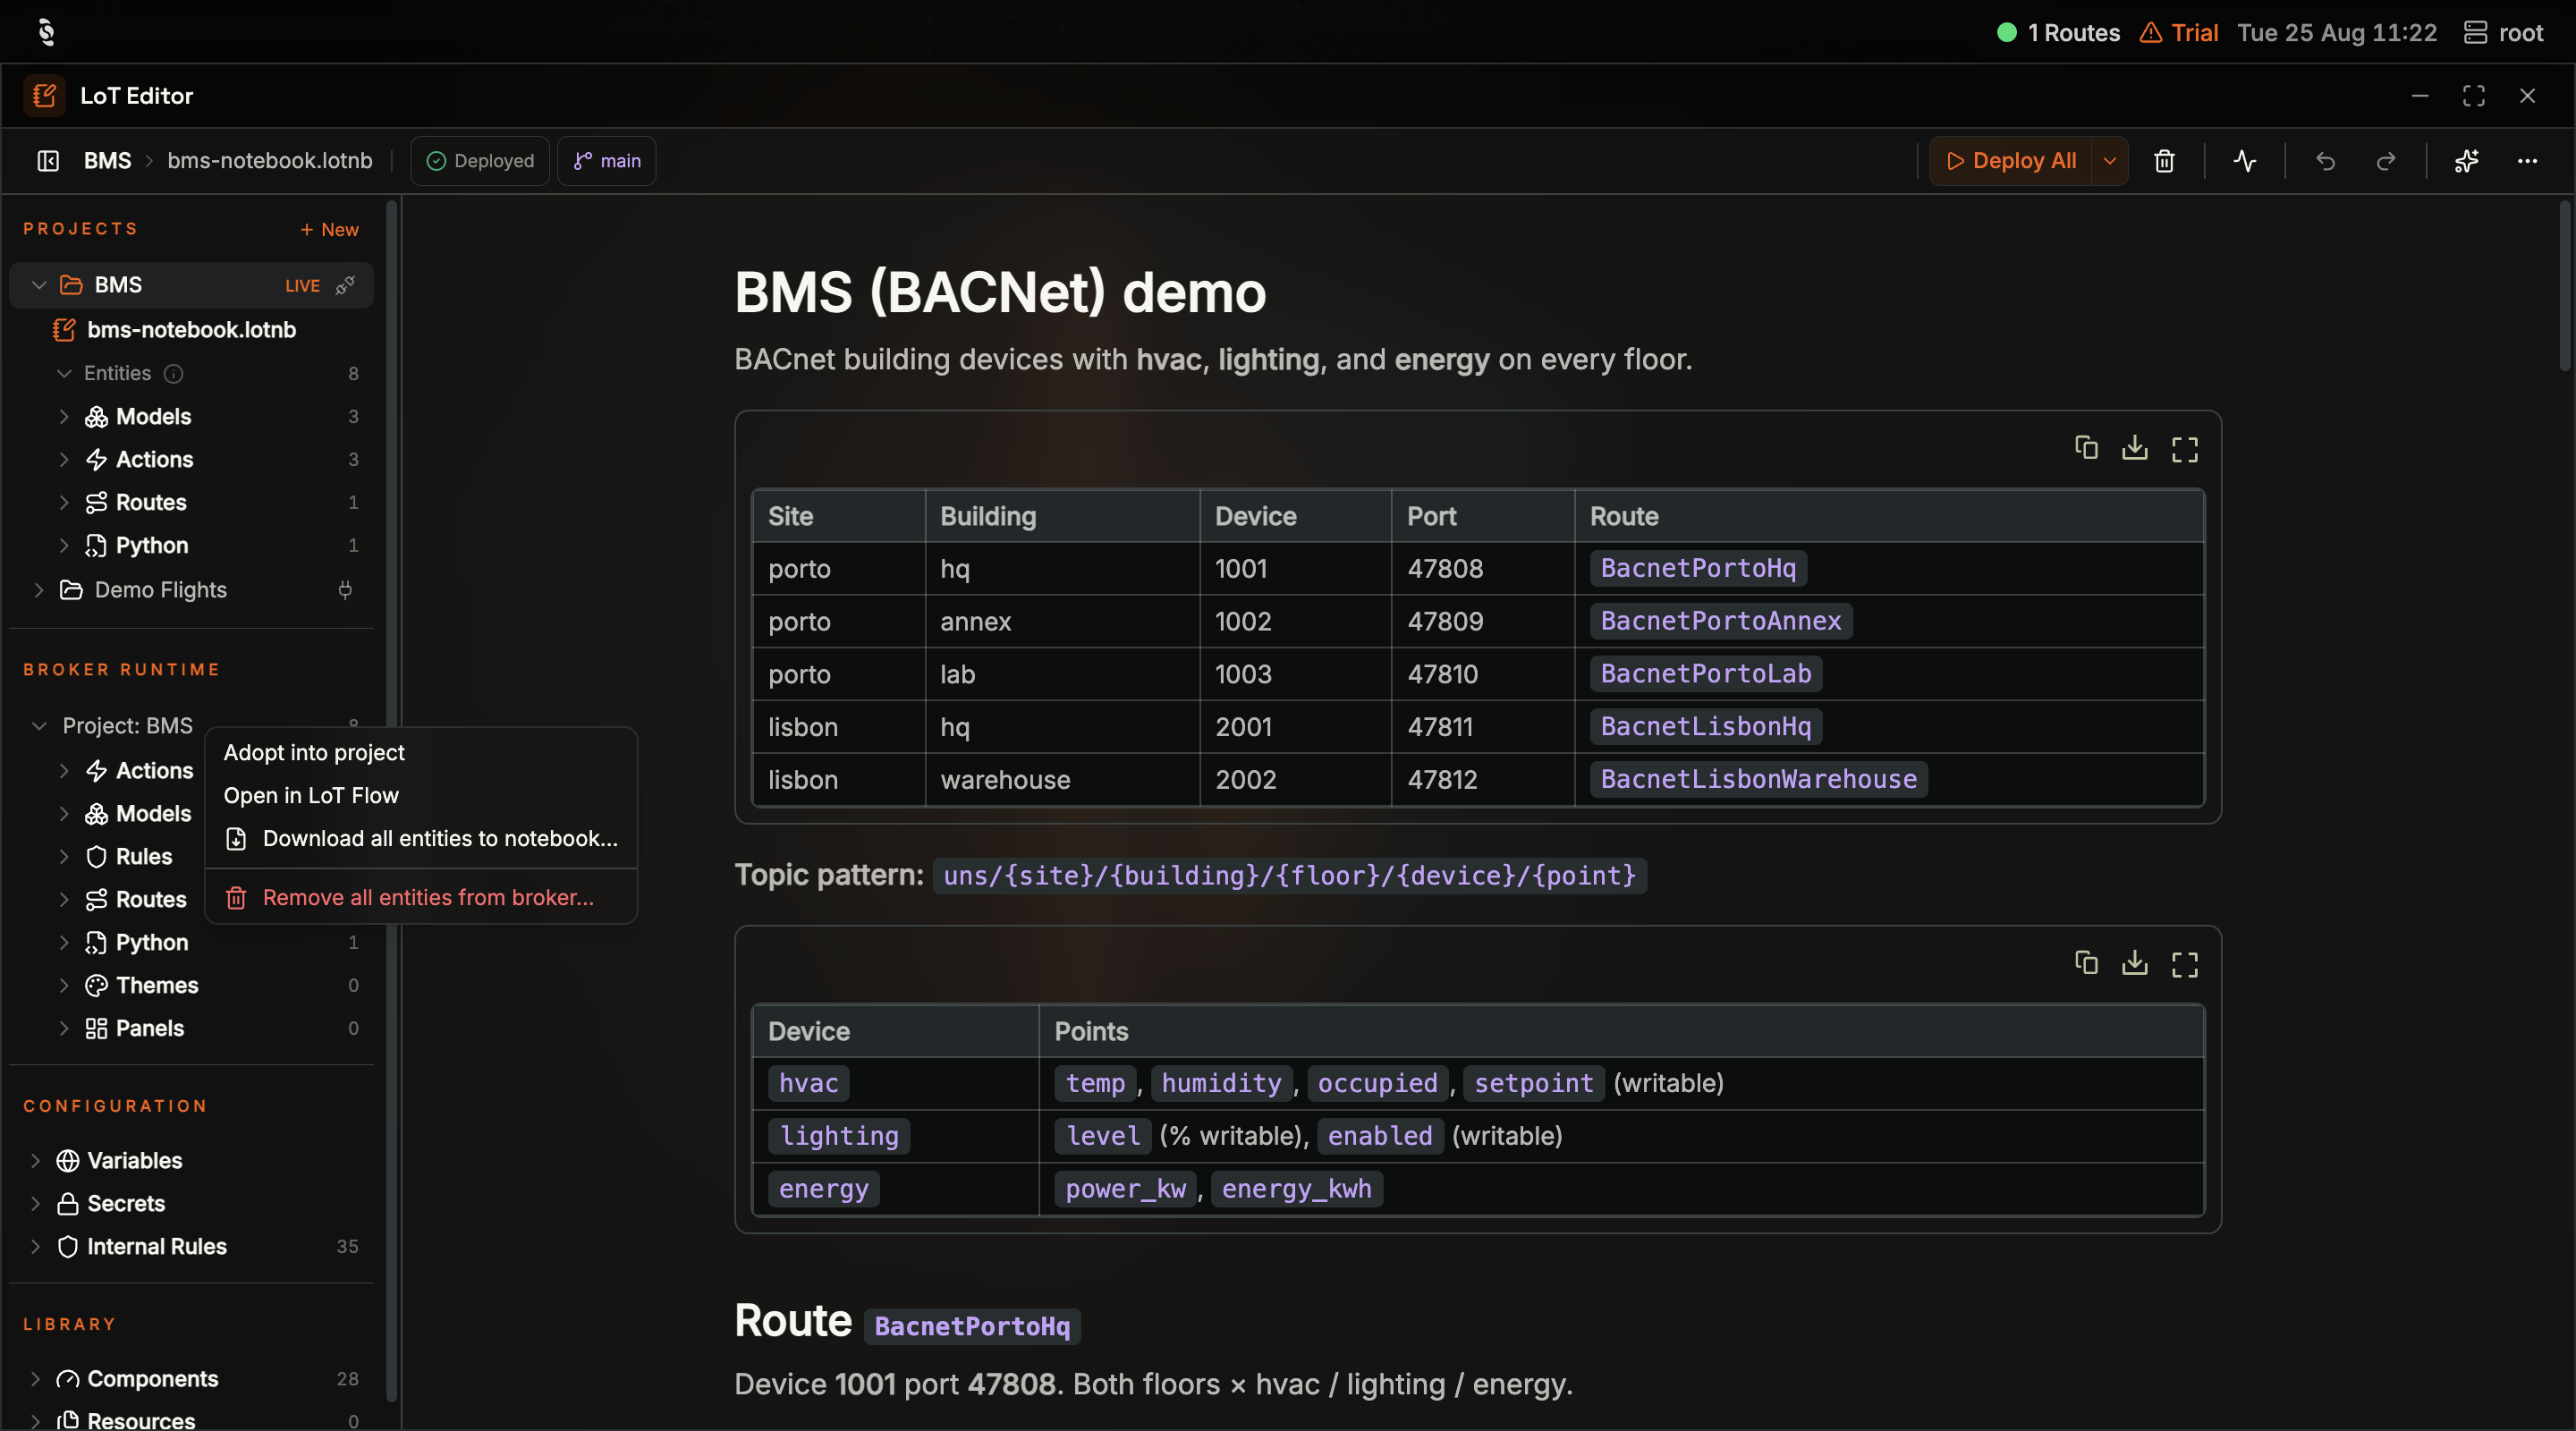Viewport: 2576px width, 1431px height.
Task: Click the energy_kwh point tag
Action: pyautogui.click(x=1297, y=1189)
